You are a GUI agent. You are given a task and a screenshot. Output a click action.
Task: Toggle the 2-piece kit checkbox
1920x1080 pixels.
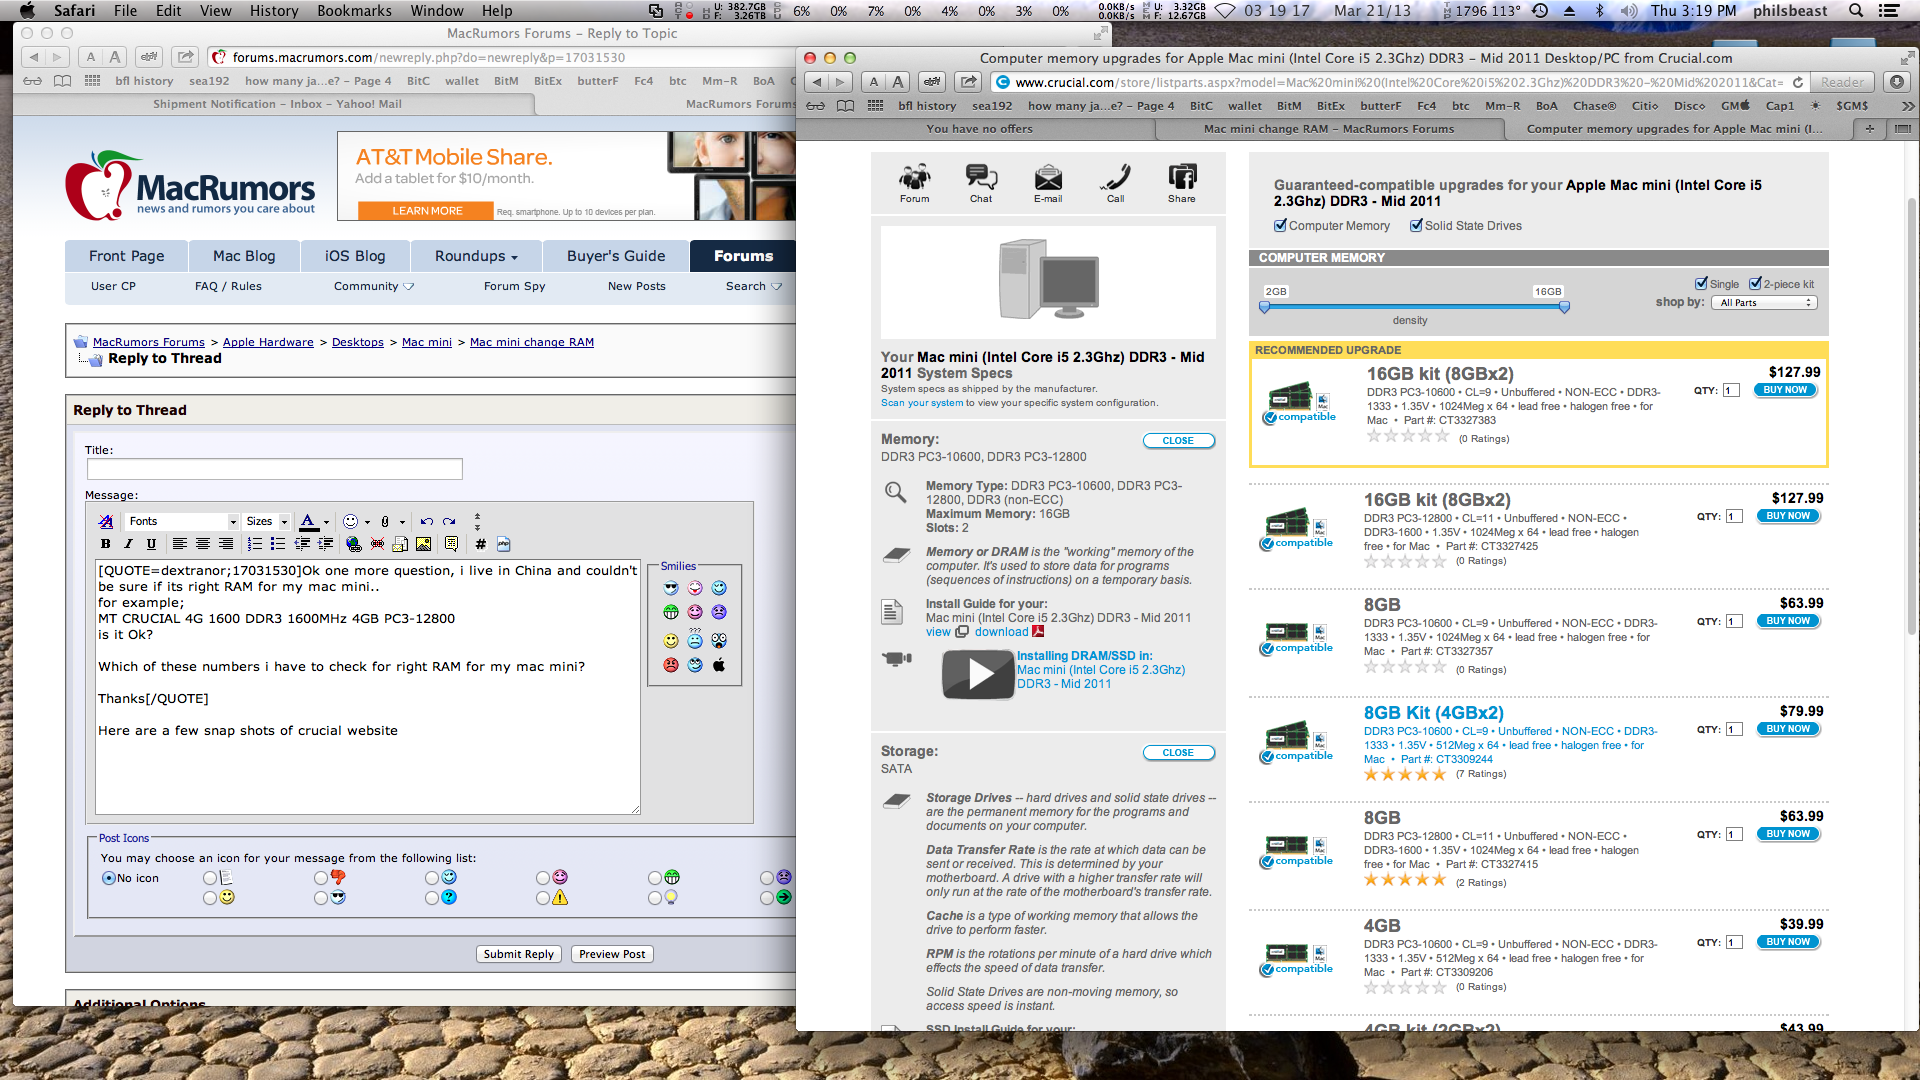(x=1755, y=283)
